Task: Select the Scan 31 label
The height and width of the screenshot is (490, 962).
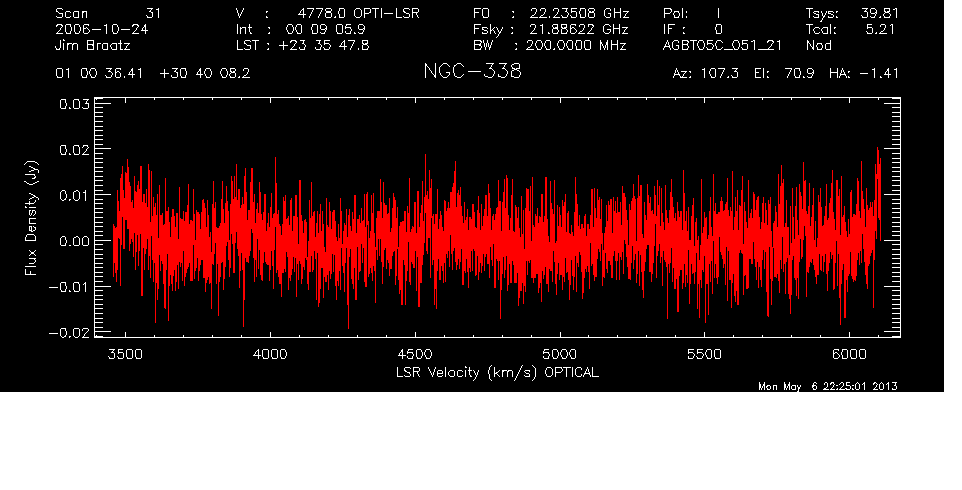Action: click(107, 13)
